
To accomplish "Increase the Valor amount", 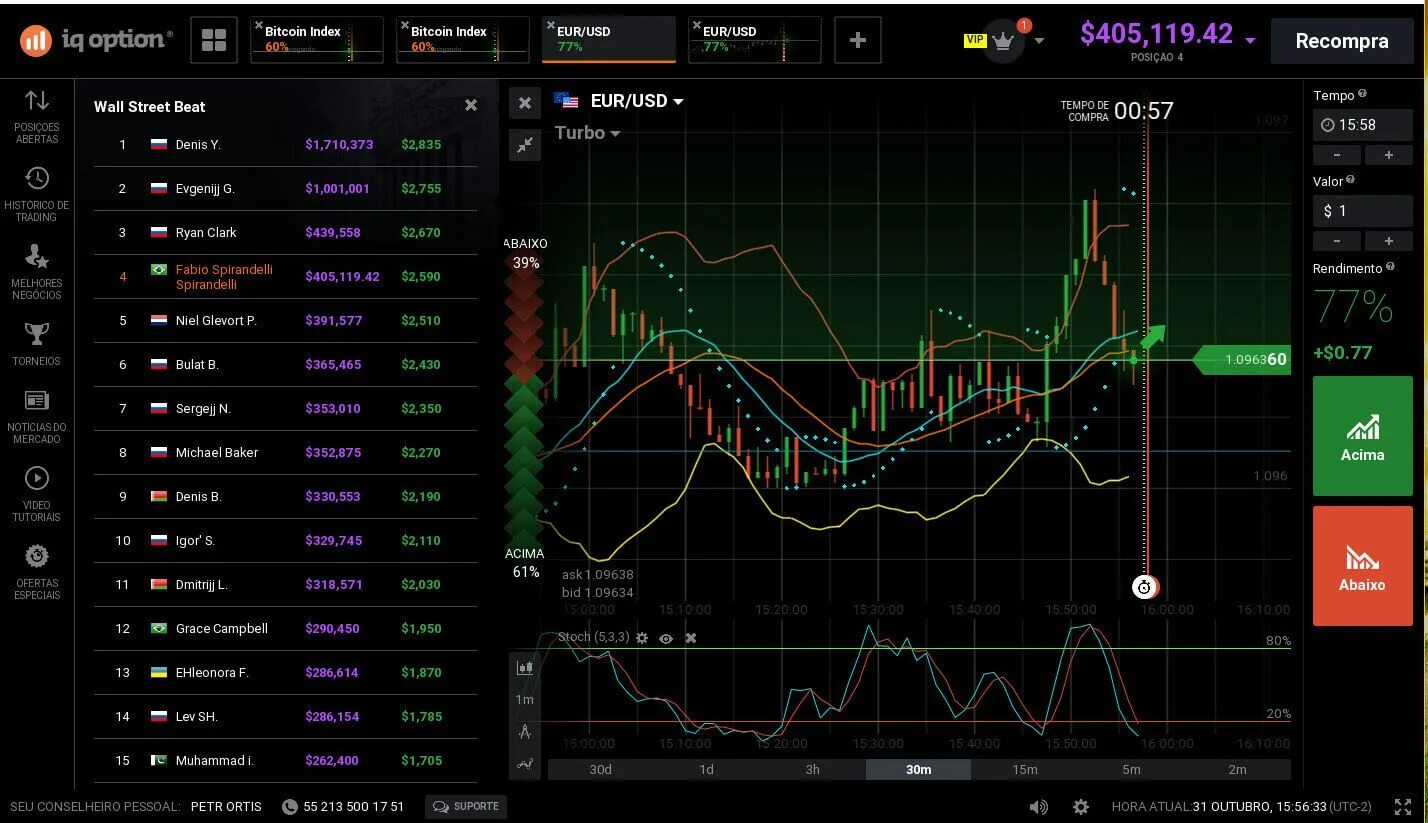I will [1389, 241].
